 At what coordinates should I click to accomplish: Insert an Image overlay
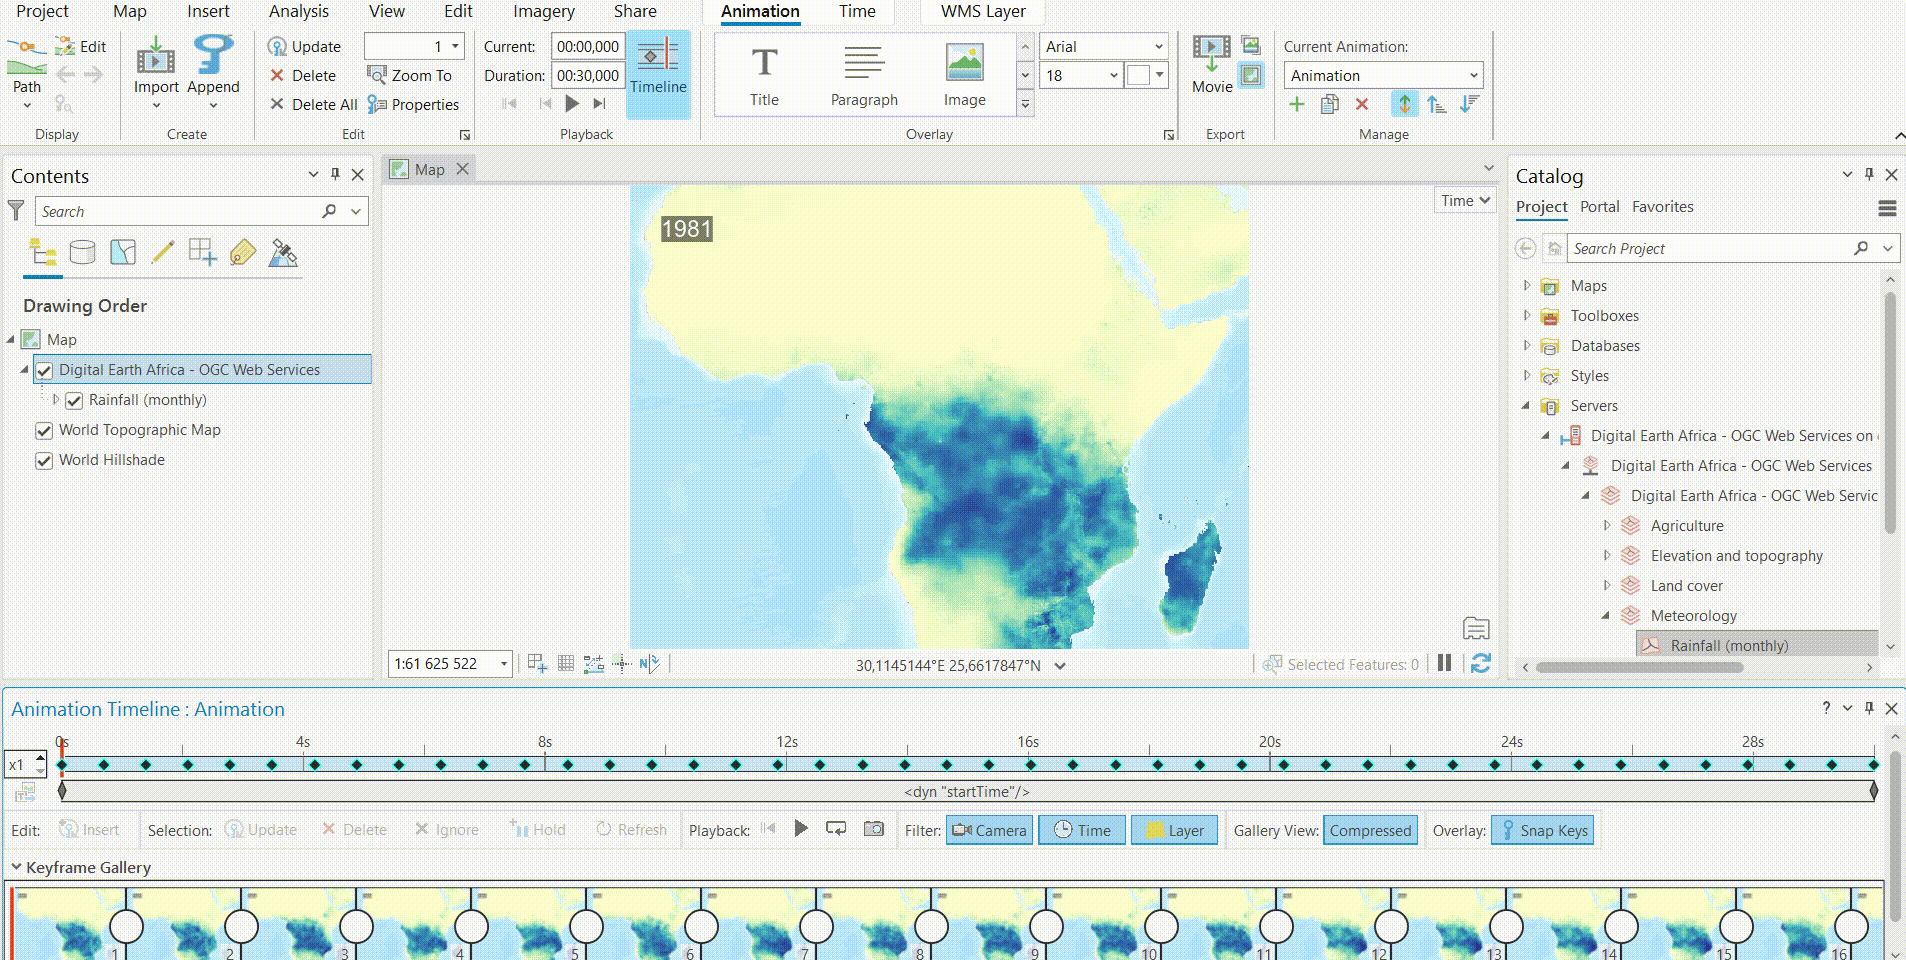(x=964, y=75)
